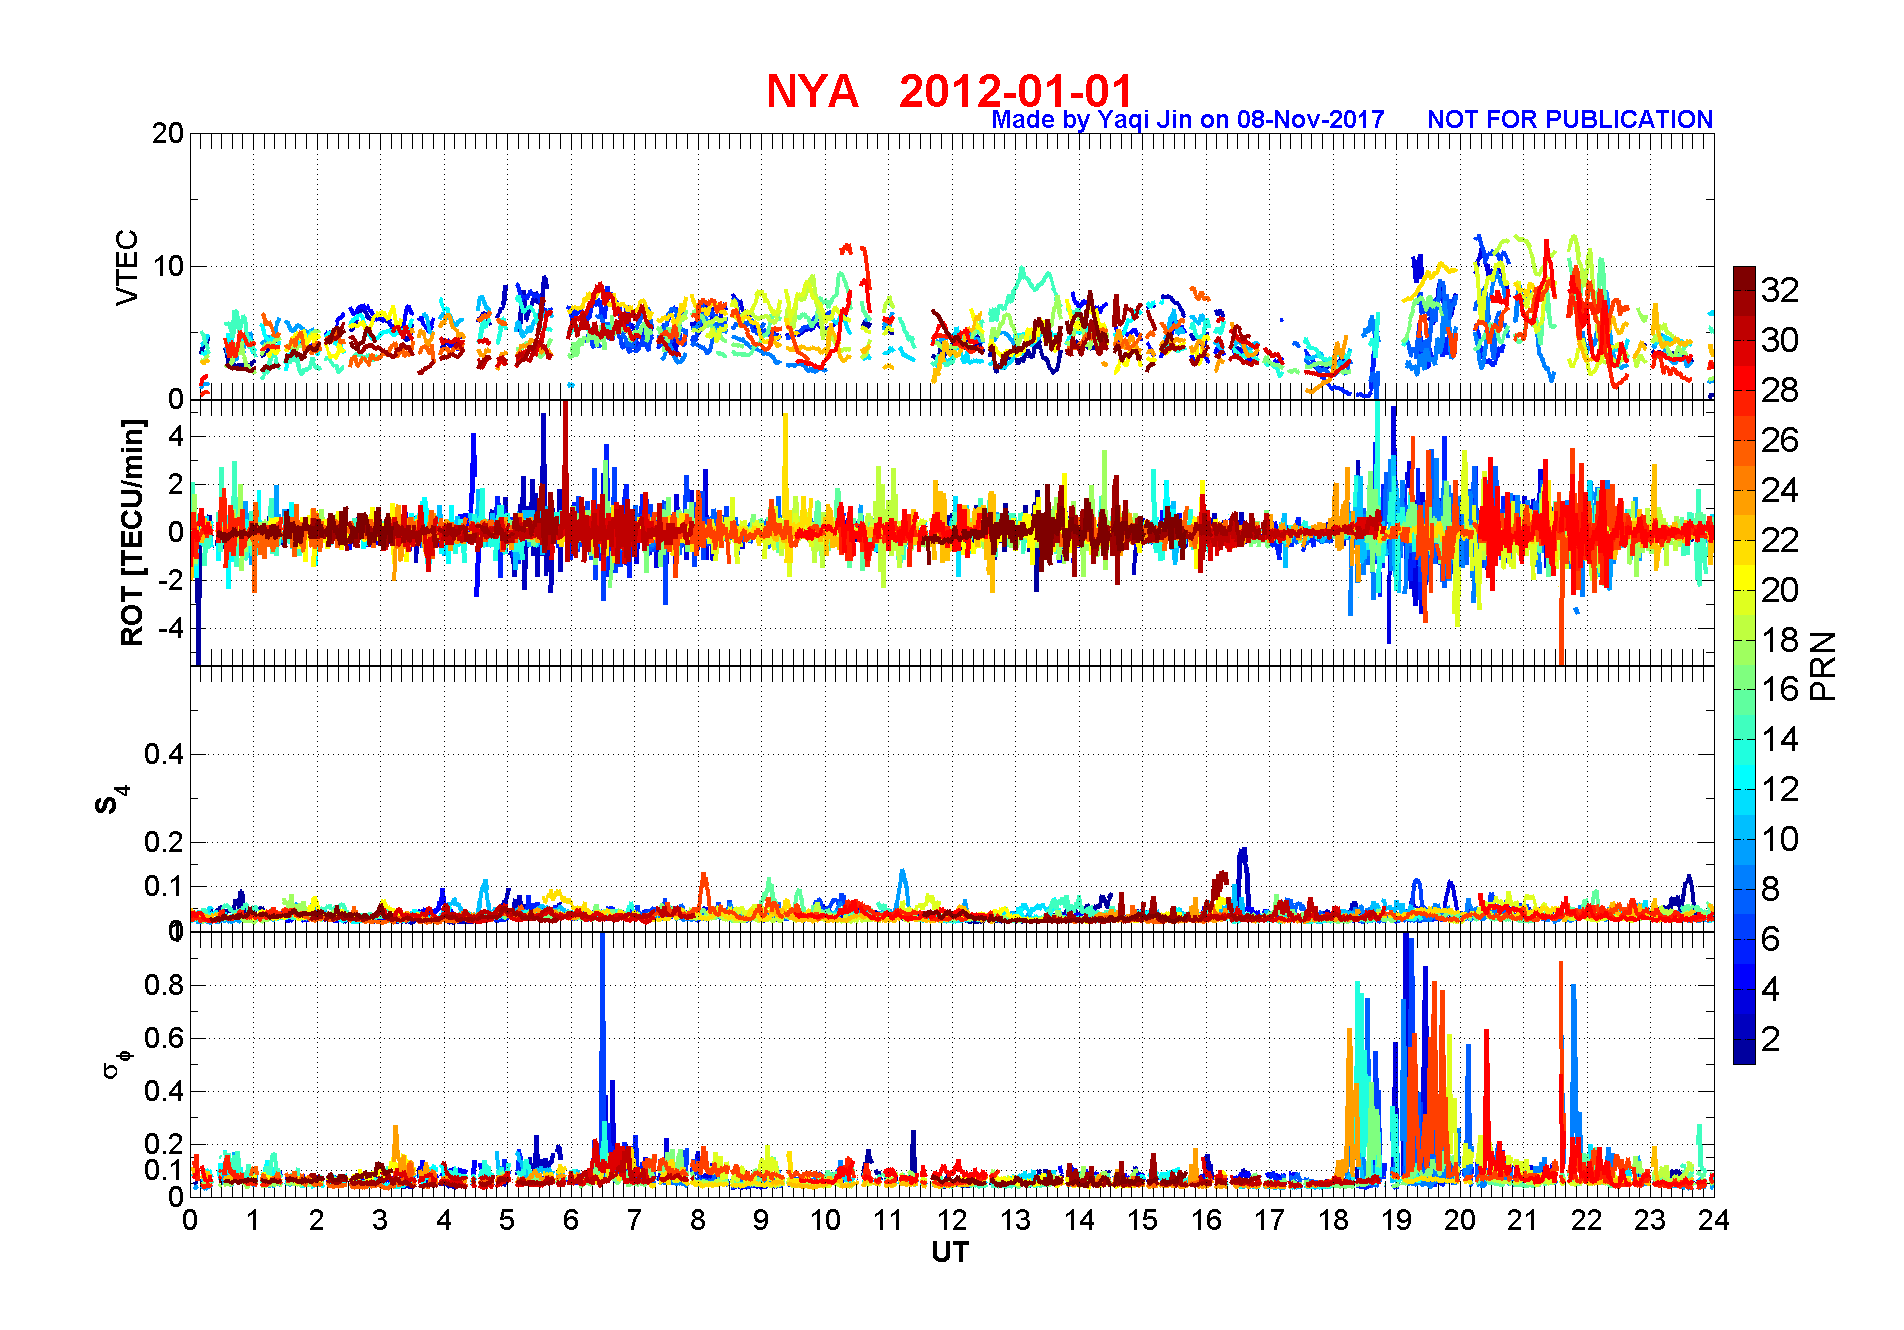Click VTEC axis tick label 10
Screen dimensions: 1904x1330
pos(168,266)
